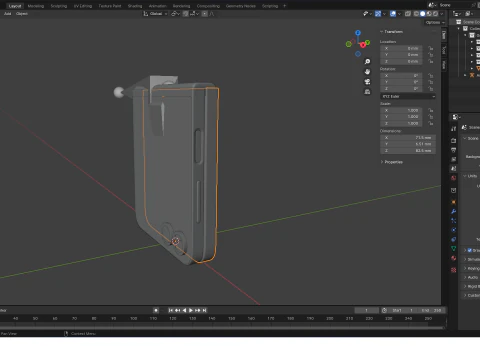Switch to the Modeling workspace tab
This screenshot has height=360, width=480.
tap(36, 6)
